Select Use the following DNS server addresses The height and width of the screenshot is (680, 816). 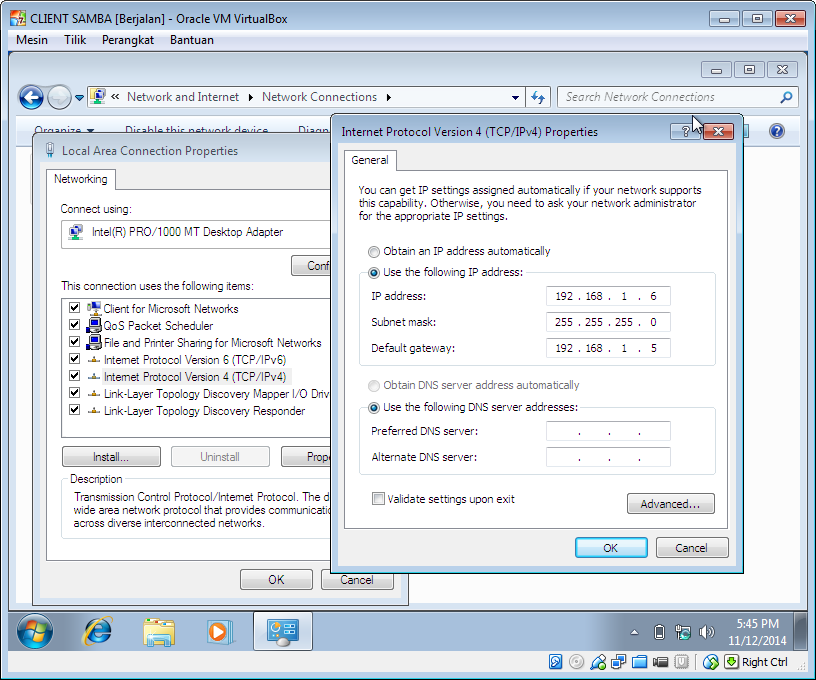click(x=374, y=408)
